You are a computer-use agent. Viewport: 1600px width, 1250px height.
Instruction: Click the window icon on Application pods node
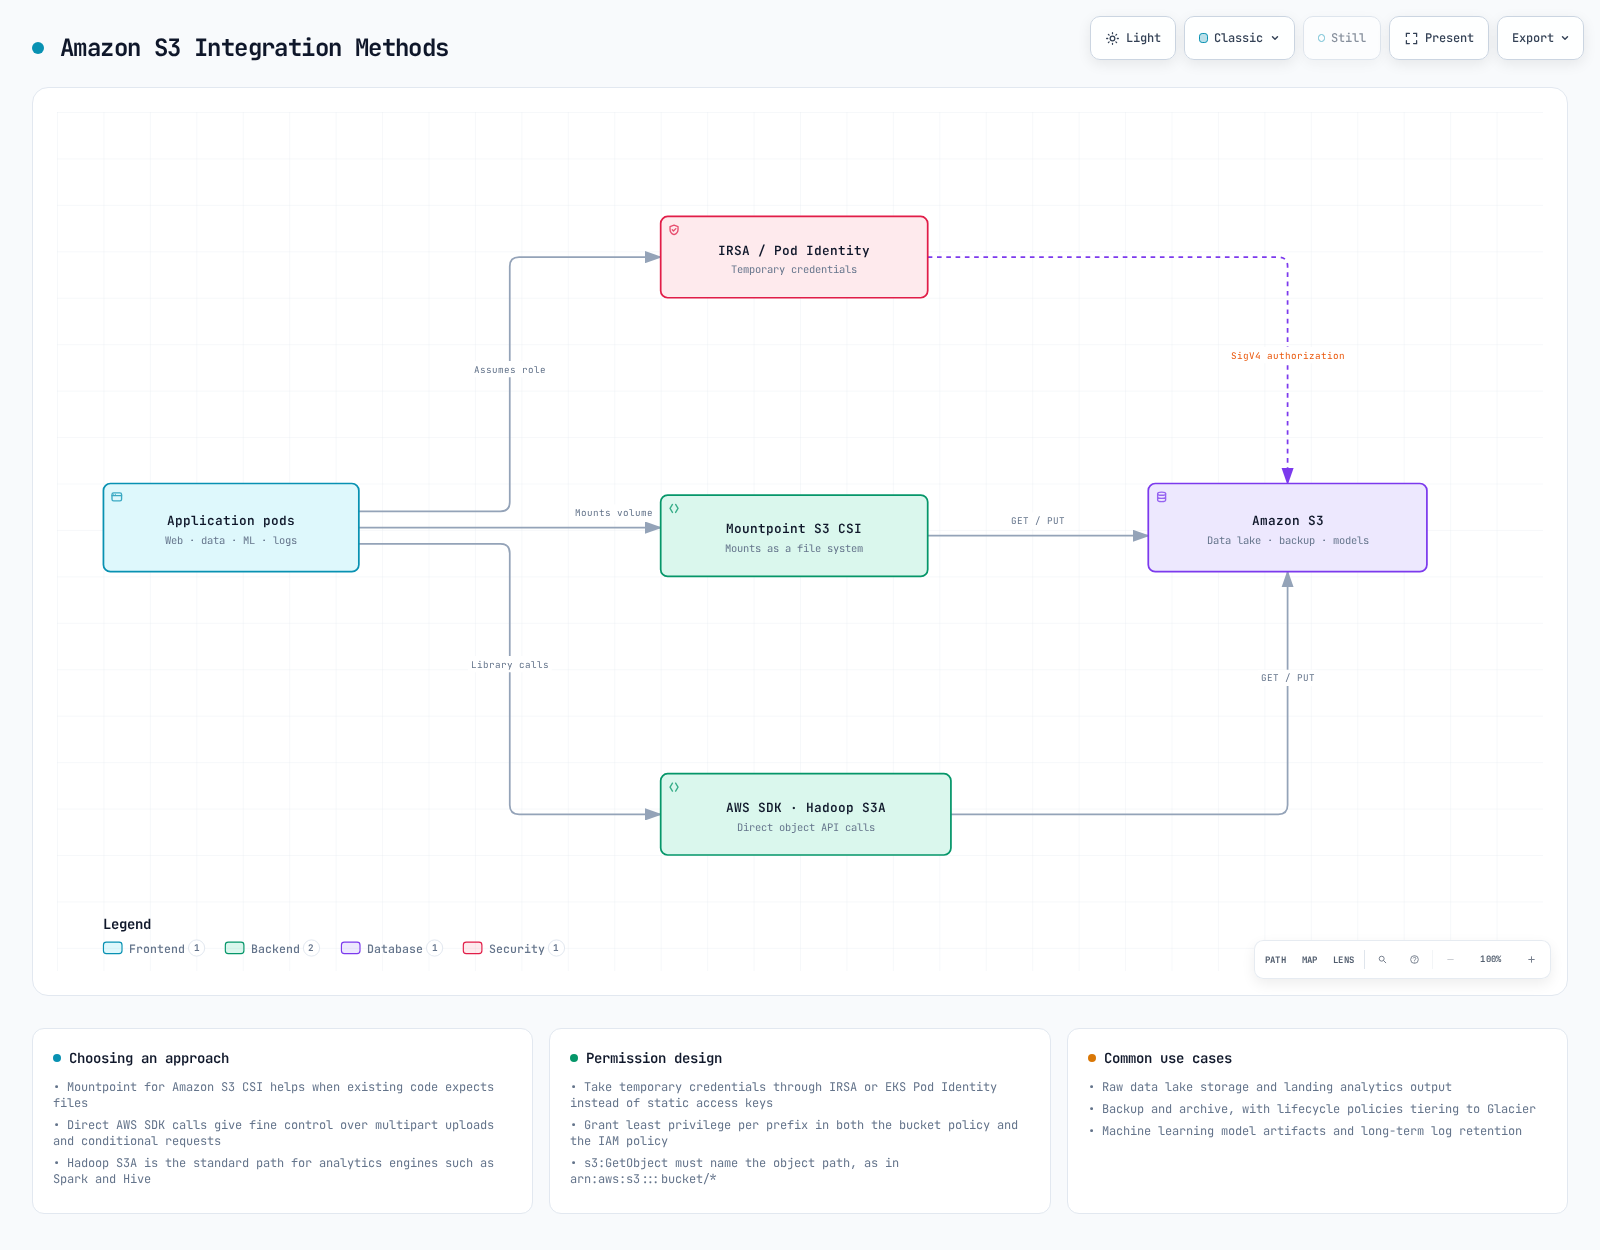(117, 497)
